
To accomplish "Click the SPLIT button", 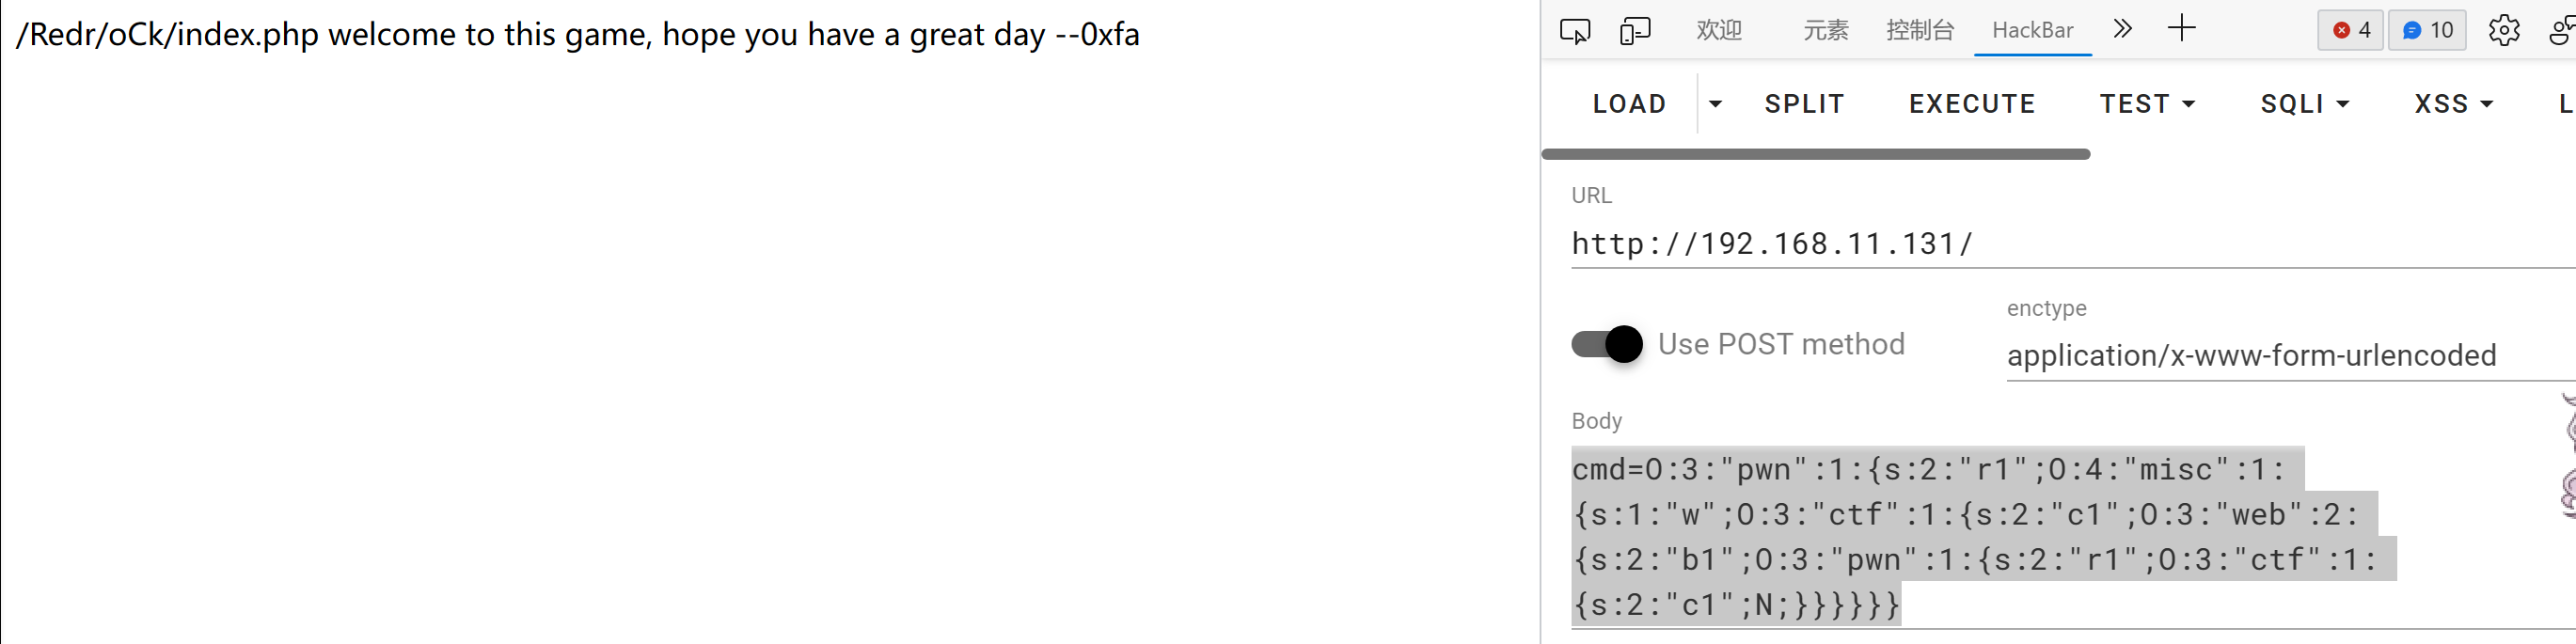I will [1804, 103].
